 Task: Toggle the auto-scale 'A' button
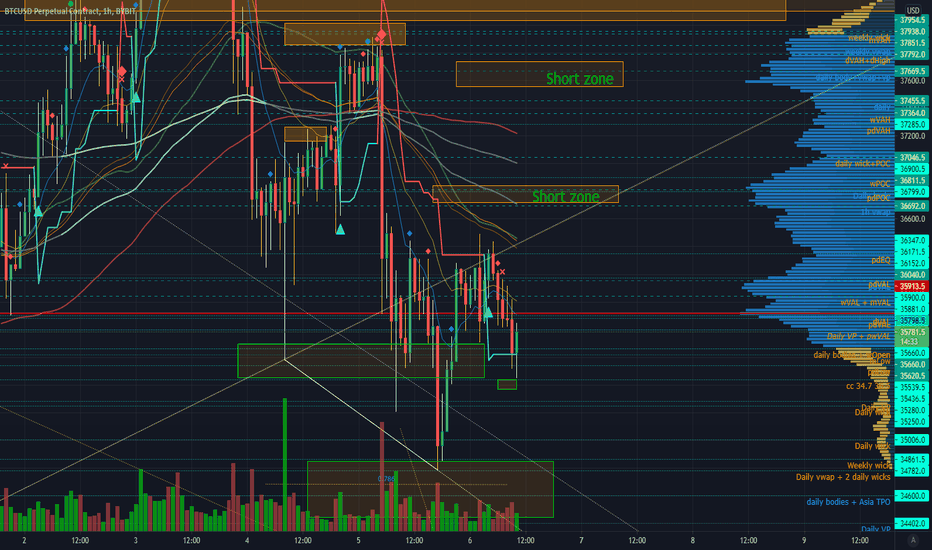click(x=913, y=540)
